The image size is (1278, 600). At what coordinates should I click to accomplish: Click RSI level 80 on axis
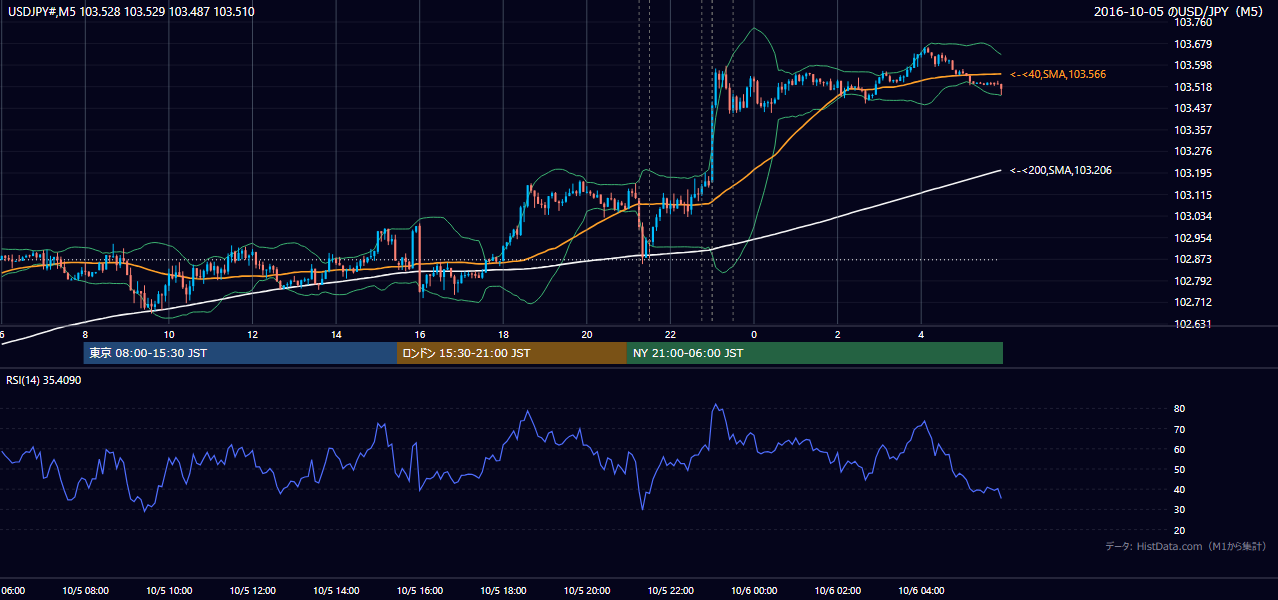click(1180, 409)
